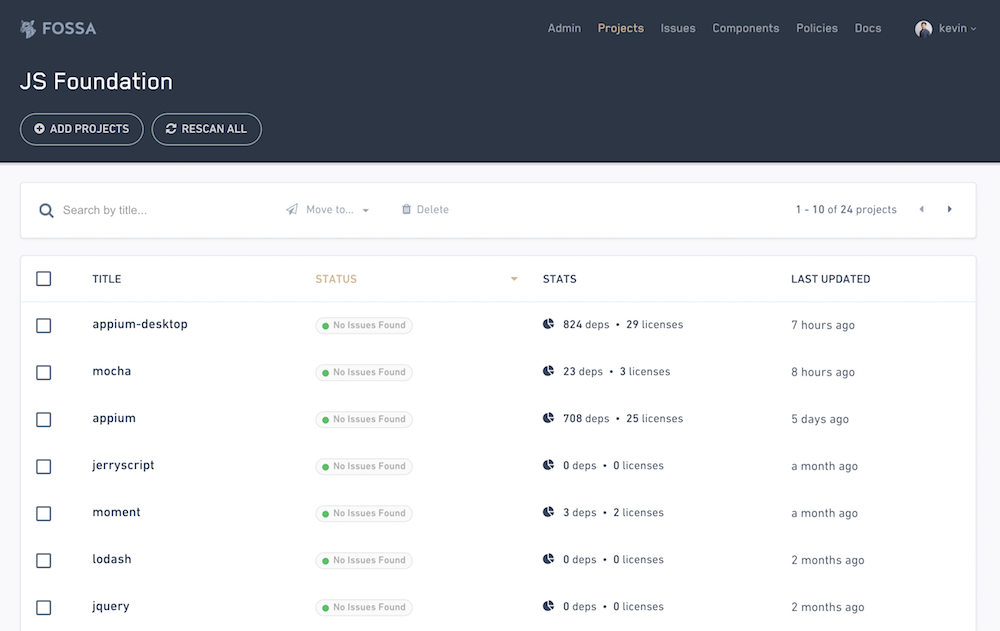The image size is (1000, 631).
Task: Toggle the select-all projects checkbox
Action: (x=43, y=279)
